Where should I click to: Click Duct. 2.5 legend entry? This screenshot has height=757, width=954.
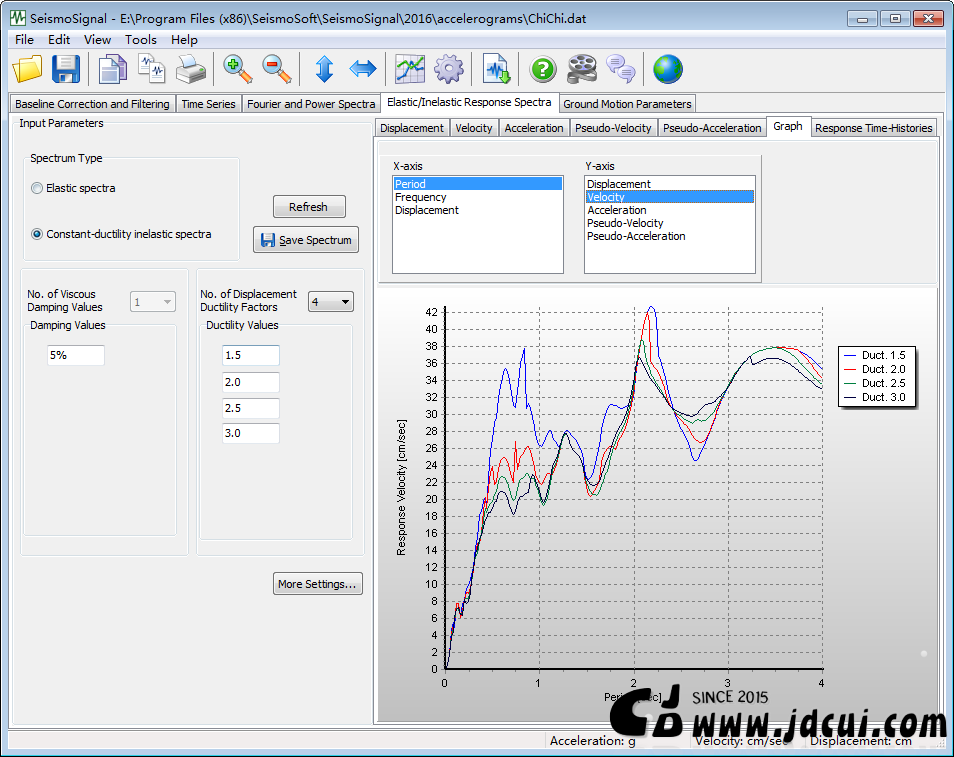tap(876, 383)
